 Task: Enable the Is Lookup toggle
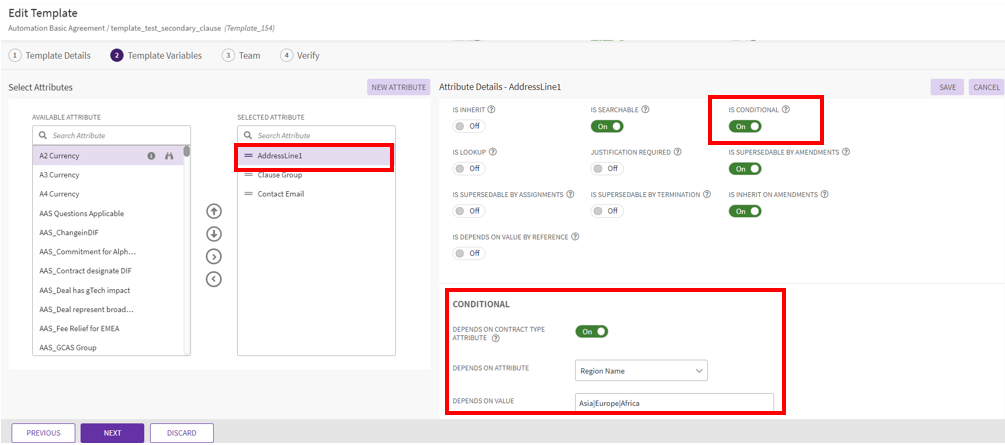(x=468, y=168)
